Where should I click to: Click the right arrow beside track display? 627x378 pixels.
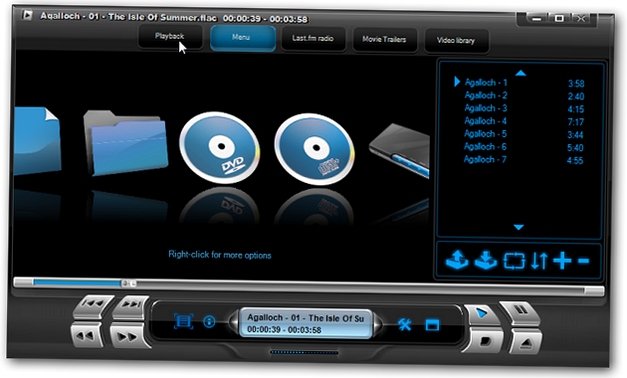pyautogui.click(x=377, y=324)
